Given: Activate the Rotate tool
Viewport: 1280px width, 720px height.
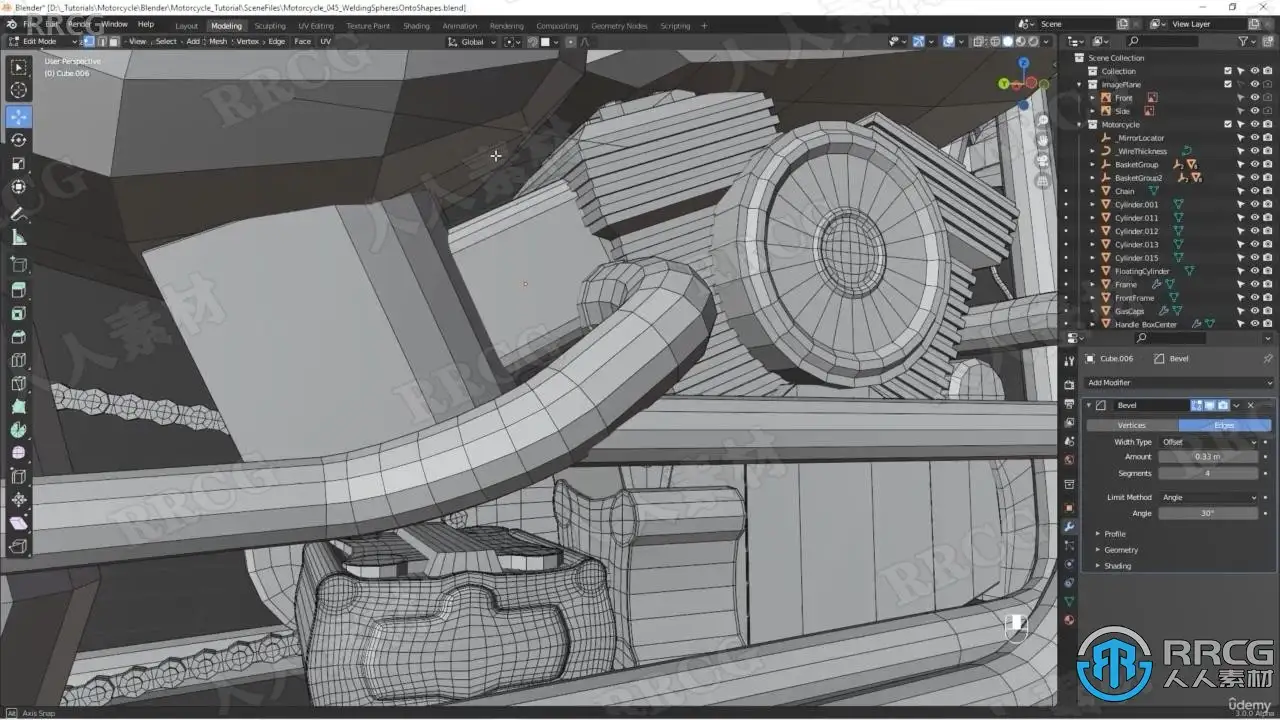Looking at the screenshot, I should (x=18, y=140).
